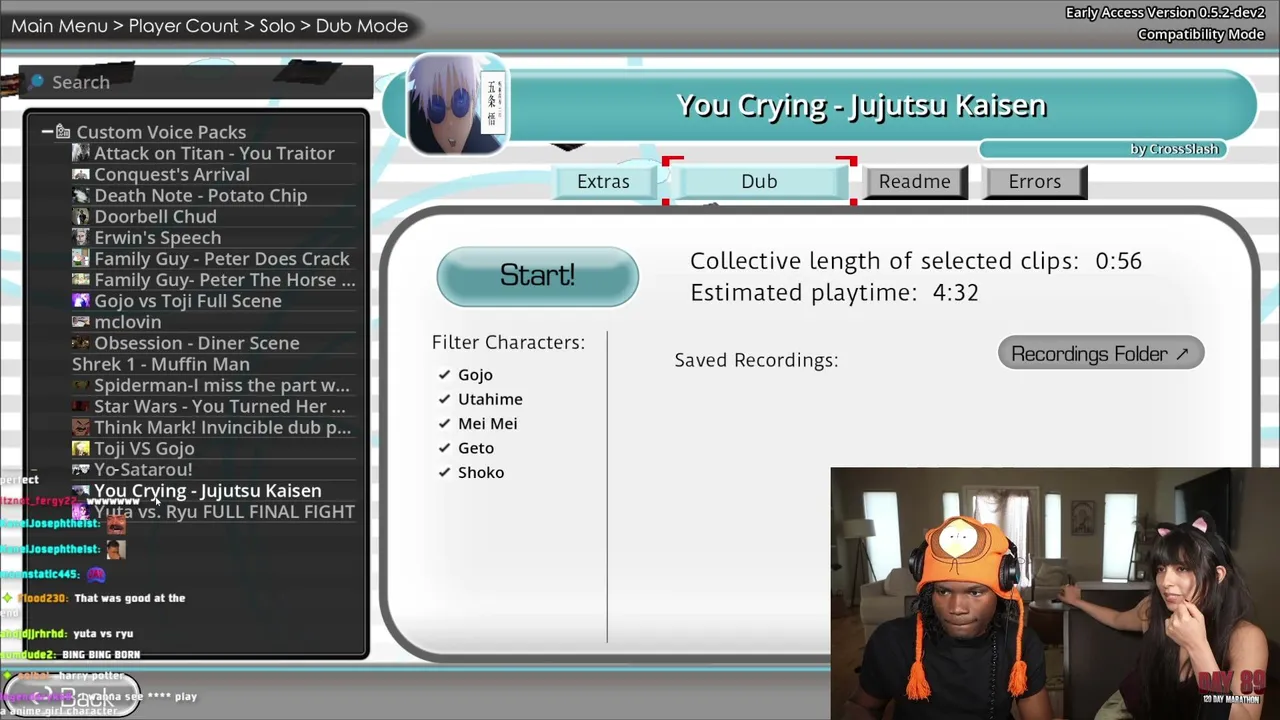The image size is (1280, 720).
Task: Uncheck the Mei Mei character filter
Action: click(x=444, y=423)
